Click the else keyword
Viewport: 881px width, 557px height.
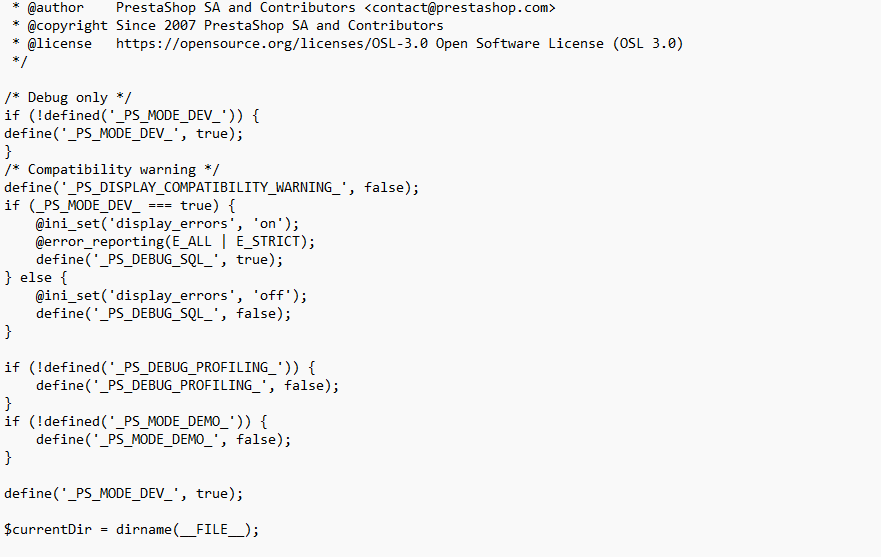click(36, 278)
